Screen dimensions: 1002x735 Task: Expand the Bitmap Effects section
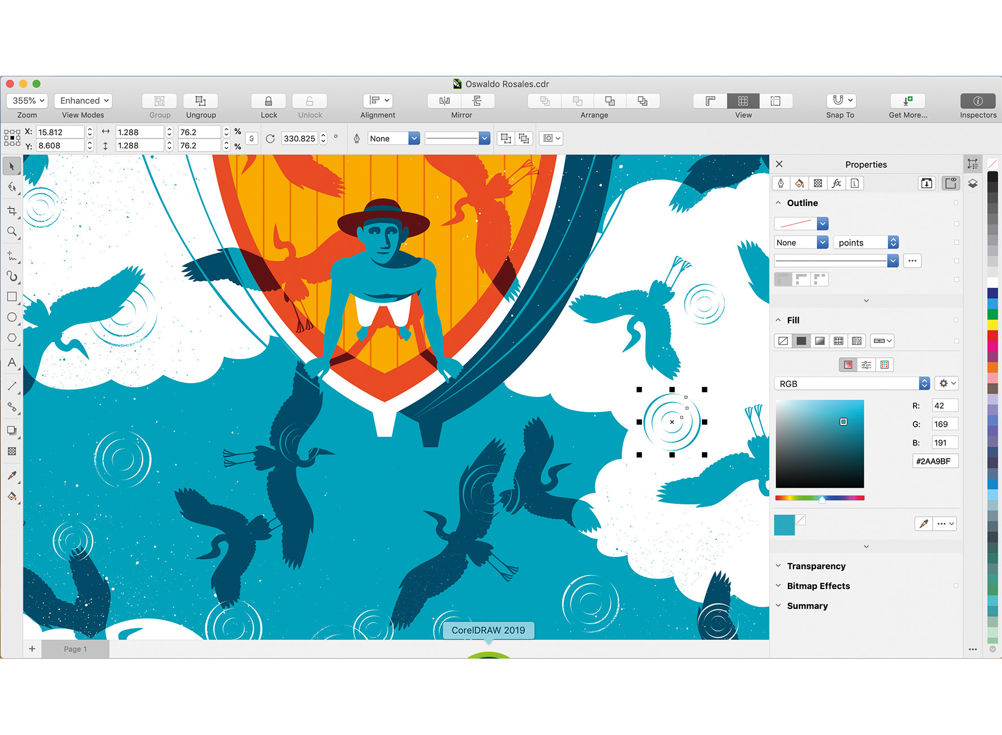(x=778, y=586)
